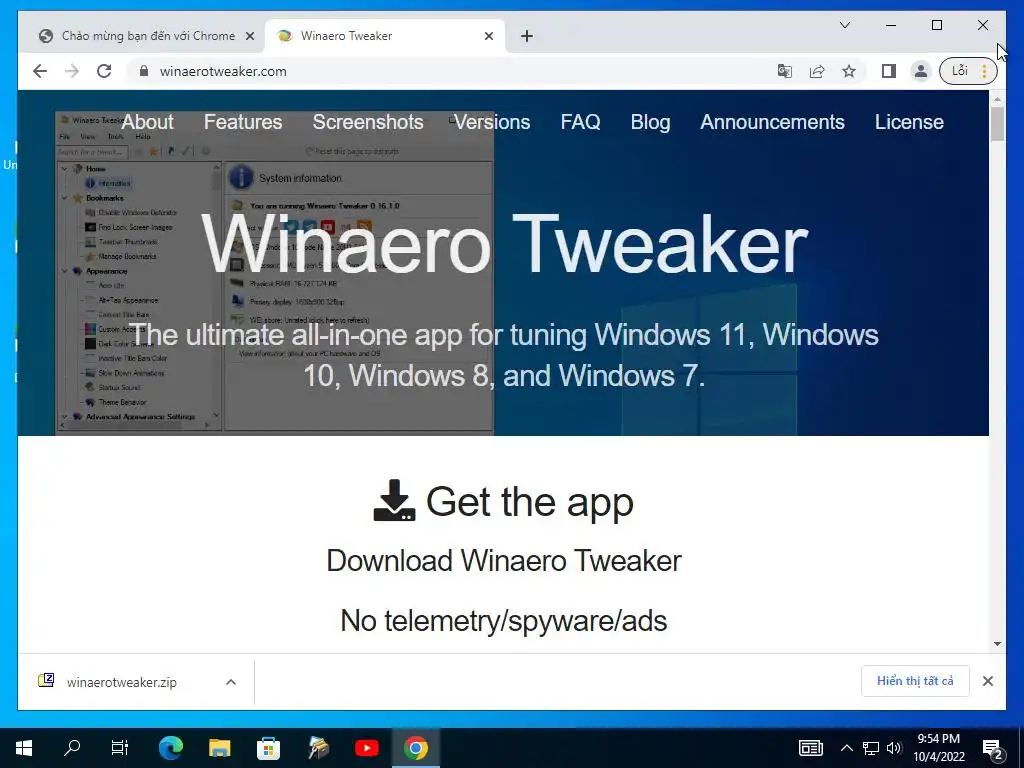1024x768 pixels.
Task: Open the Versions nav link
Action: coord(492,122)
